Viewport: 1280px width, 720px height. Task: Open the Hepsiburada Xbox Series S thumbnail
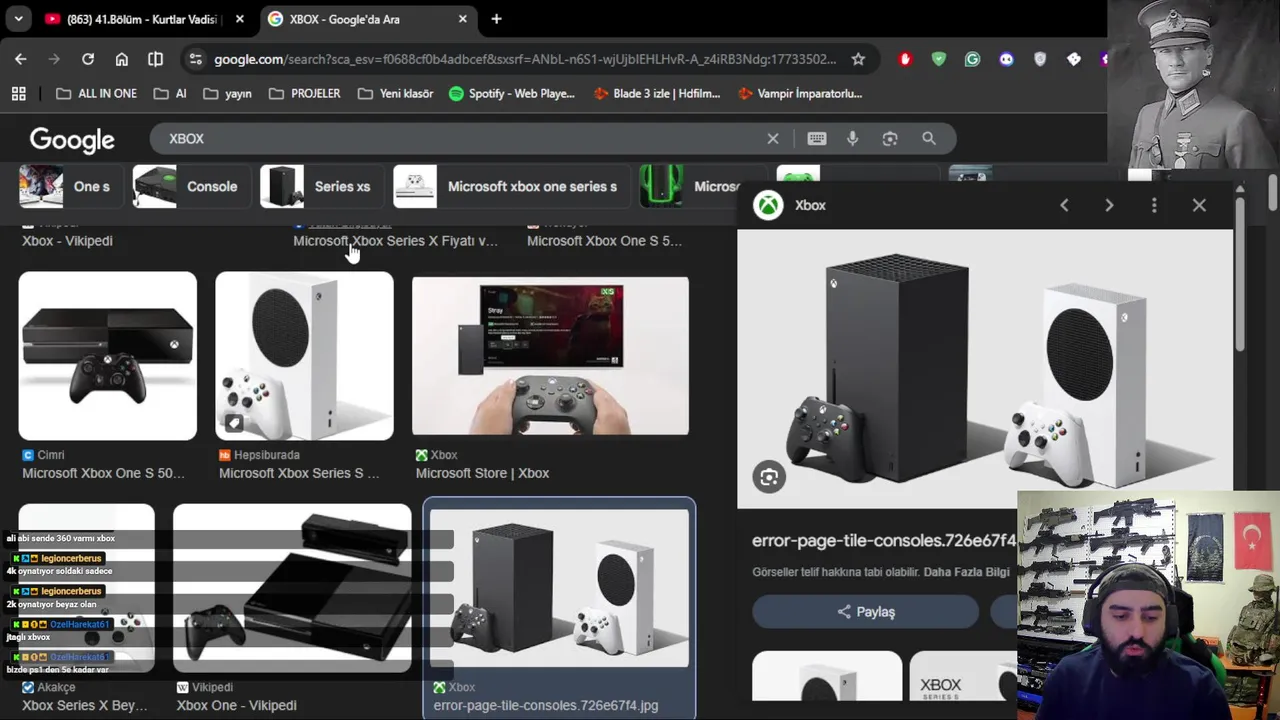coord(304,356)
